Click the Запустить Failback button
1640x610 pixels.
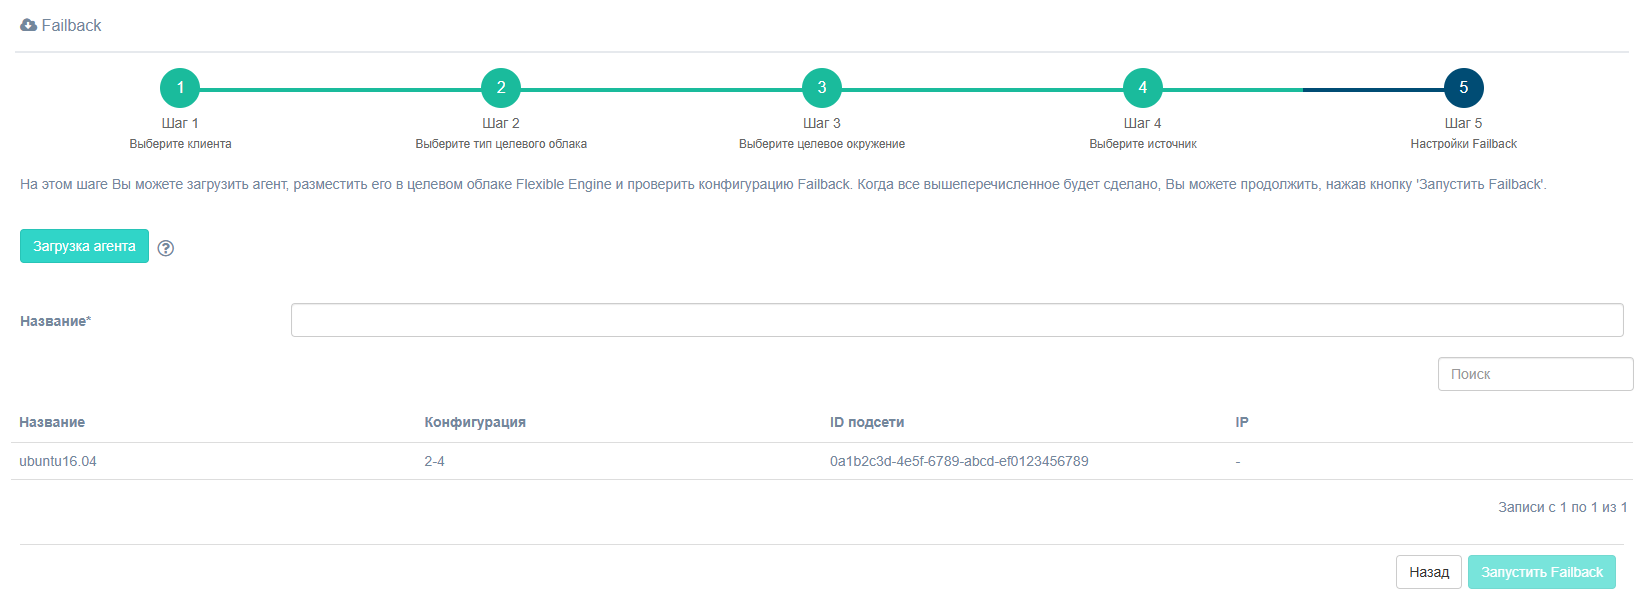[1542, 572]
